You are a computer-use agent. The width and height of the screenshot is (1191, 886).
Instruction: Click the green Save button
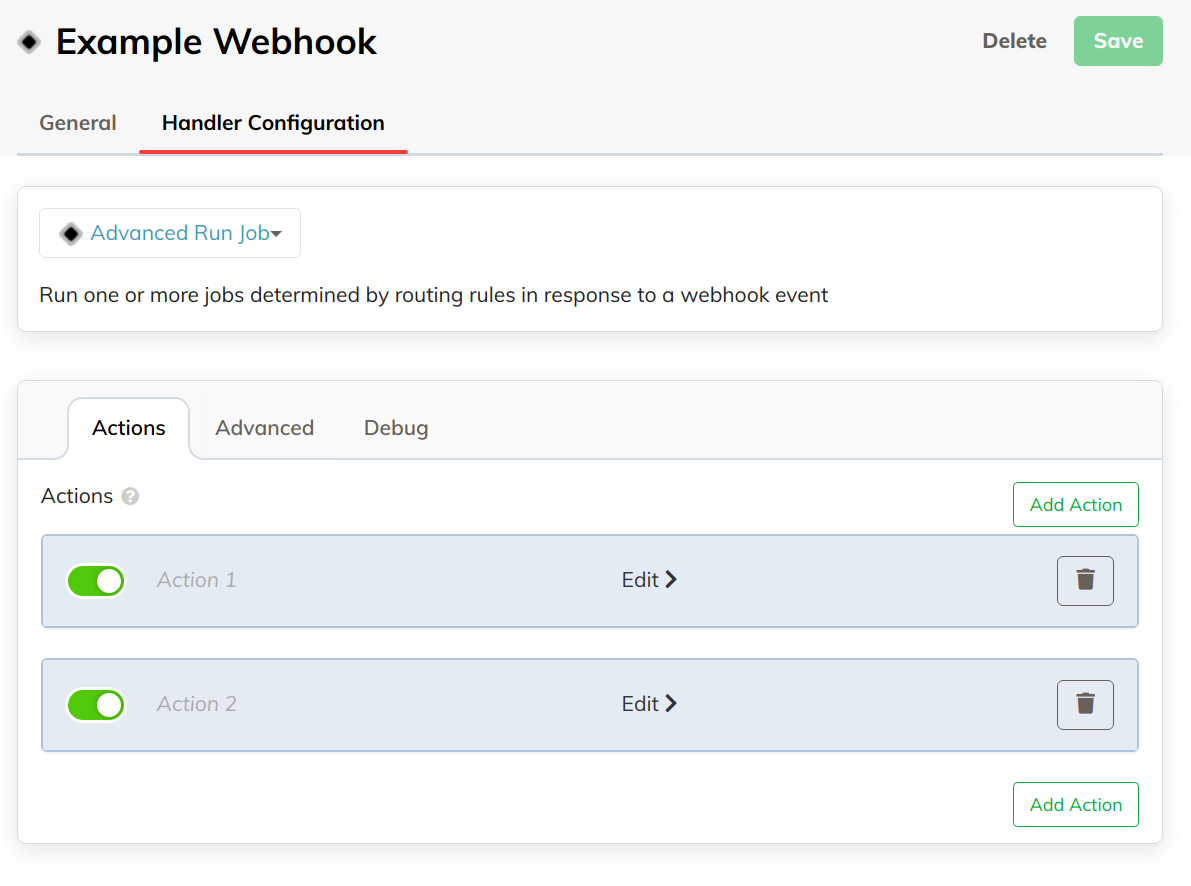1118,41
